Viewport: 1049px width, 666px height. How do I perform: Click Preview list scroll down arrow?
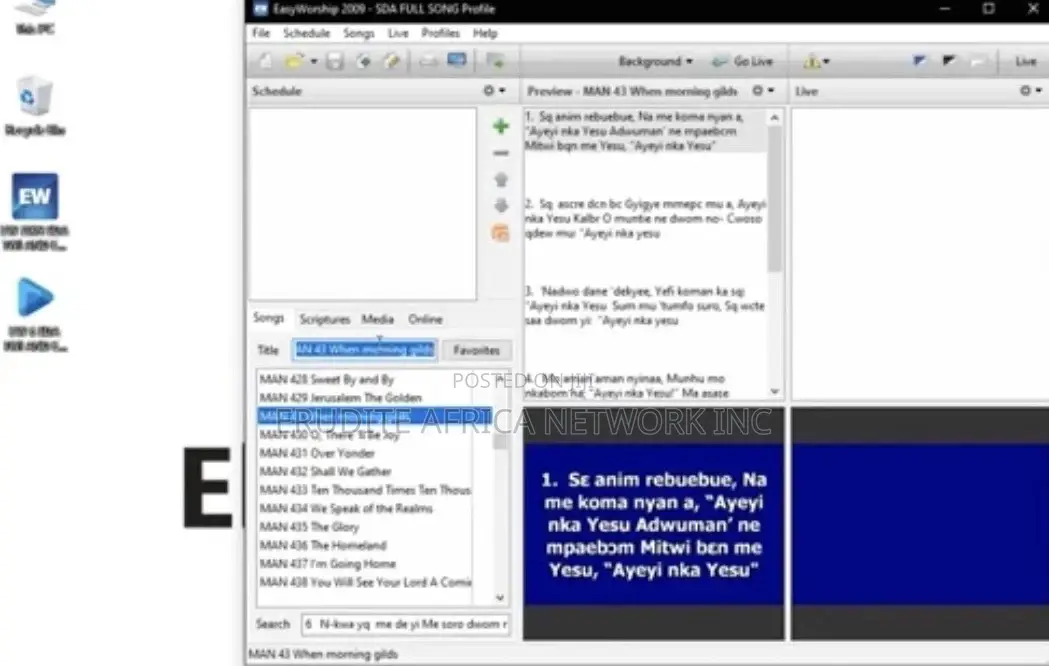point(775,391)
